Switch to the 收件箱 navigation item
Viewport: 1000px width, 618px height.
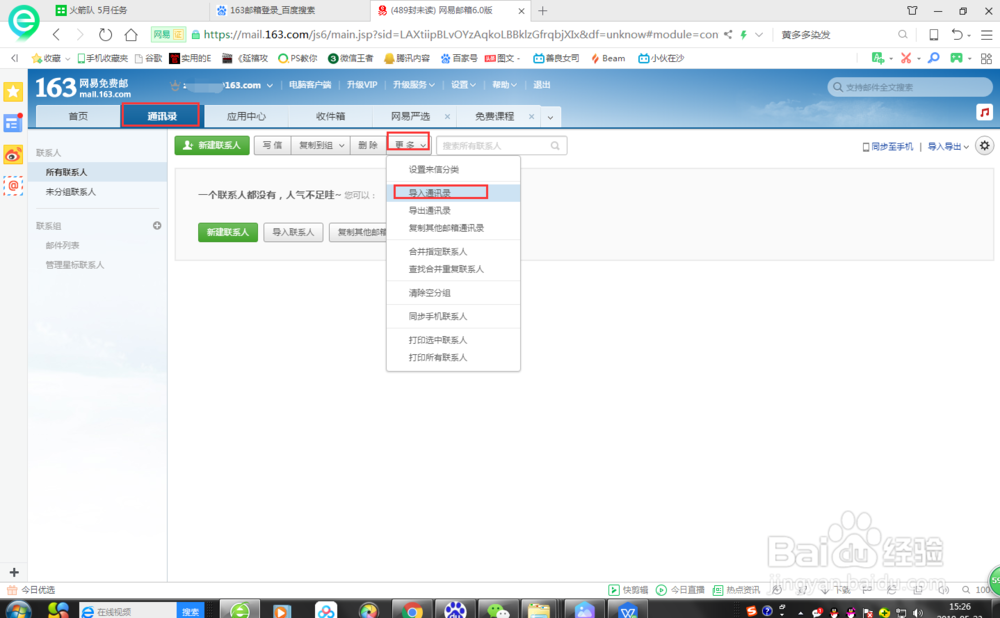click(330, 116)
